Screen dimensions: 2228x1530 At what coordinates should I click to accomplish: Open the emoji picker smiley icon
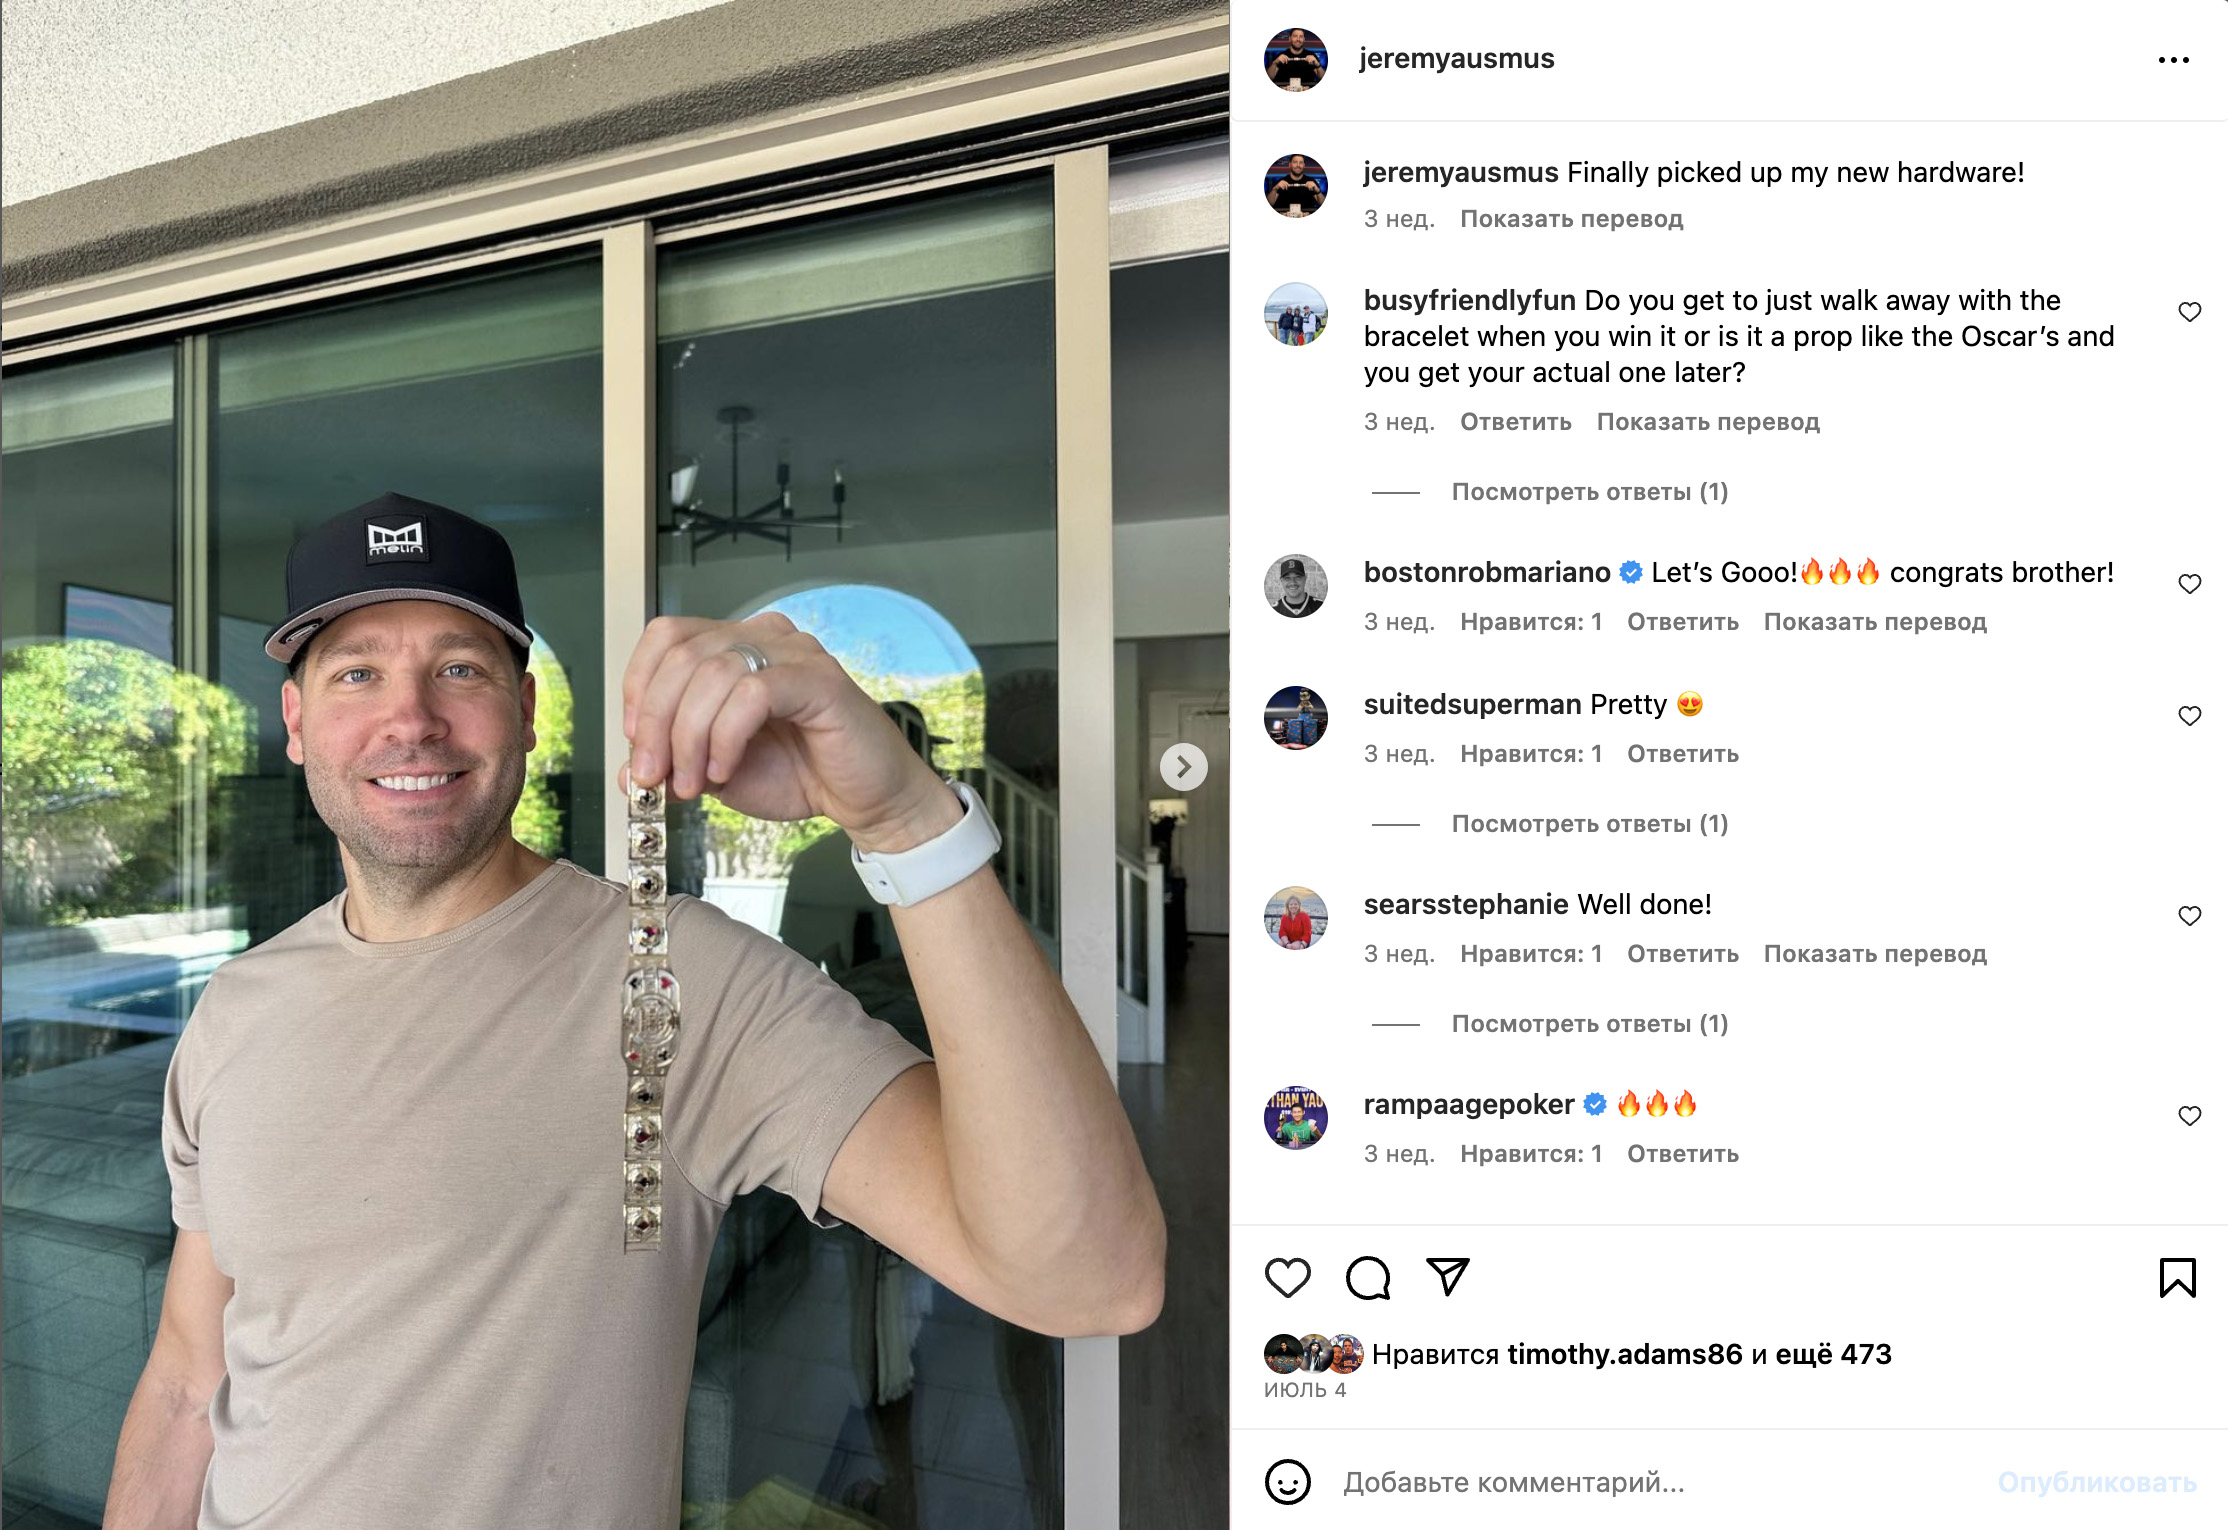(1287, 1482)
